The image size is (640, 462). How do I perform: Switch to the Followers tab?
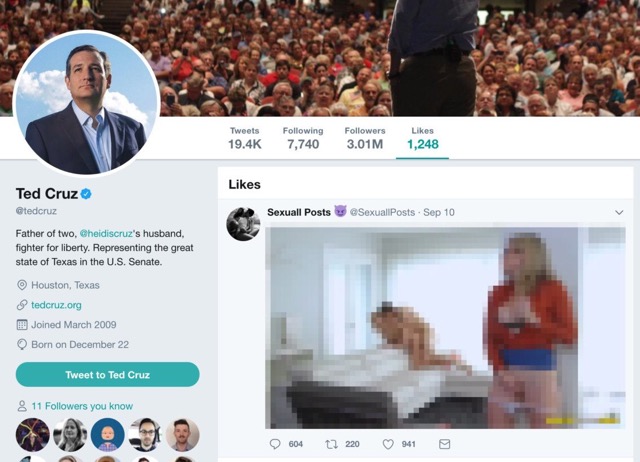(x=365, y=138)
